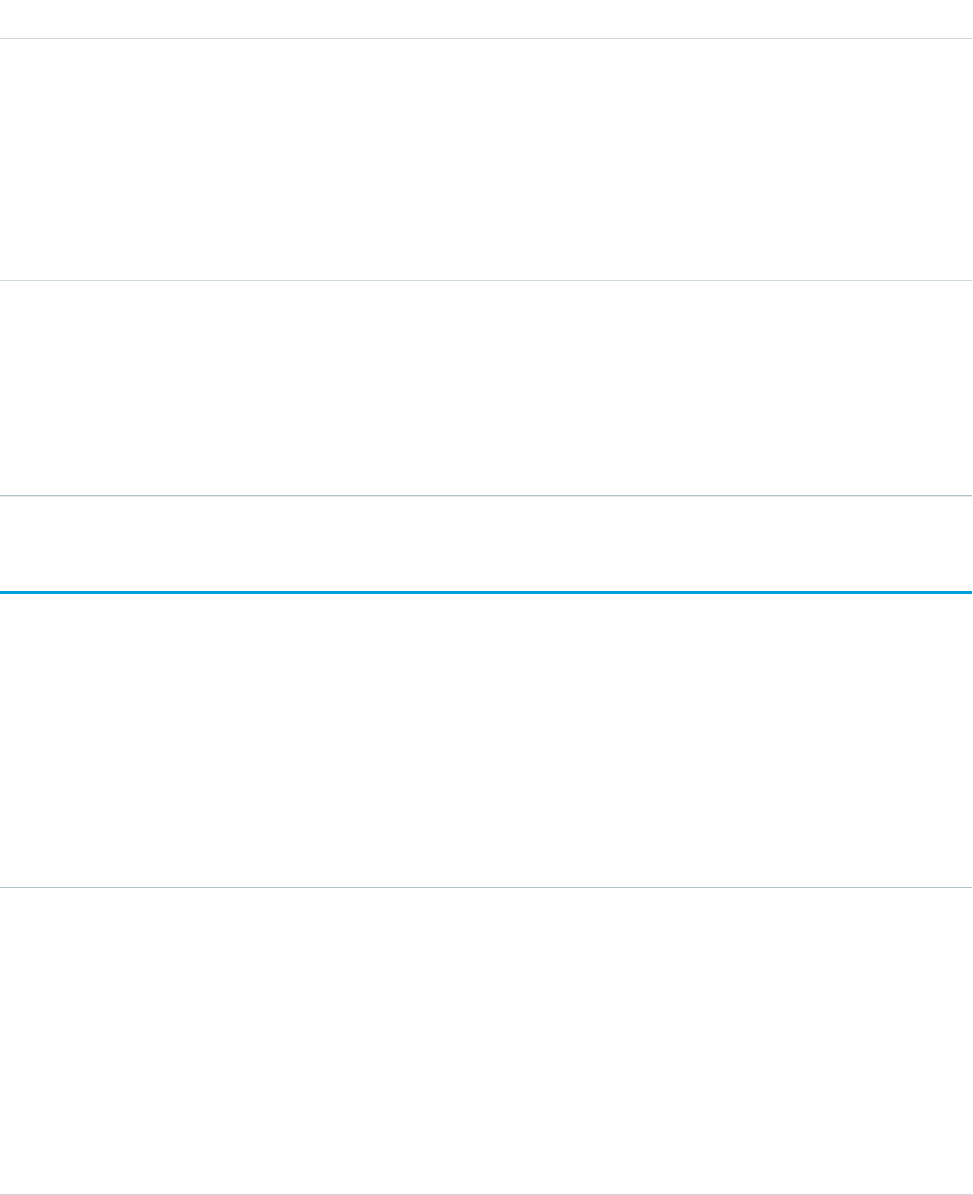
Task: Click the narrow blank strip above the top divider
Action: (x=486, y=18)
